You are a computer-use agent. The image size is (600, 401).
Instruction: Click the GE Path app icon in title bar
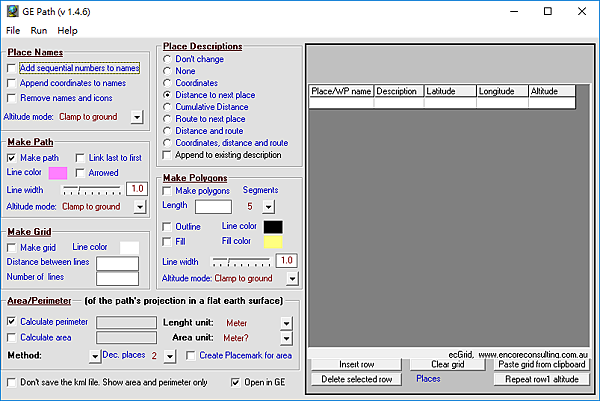(x=12, y=11)
